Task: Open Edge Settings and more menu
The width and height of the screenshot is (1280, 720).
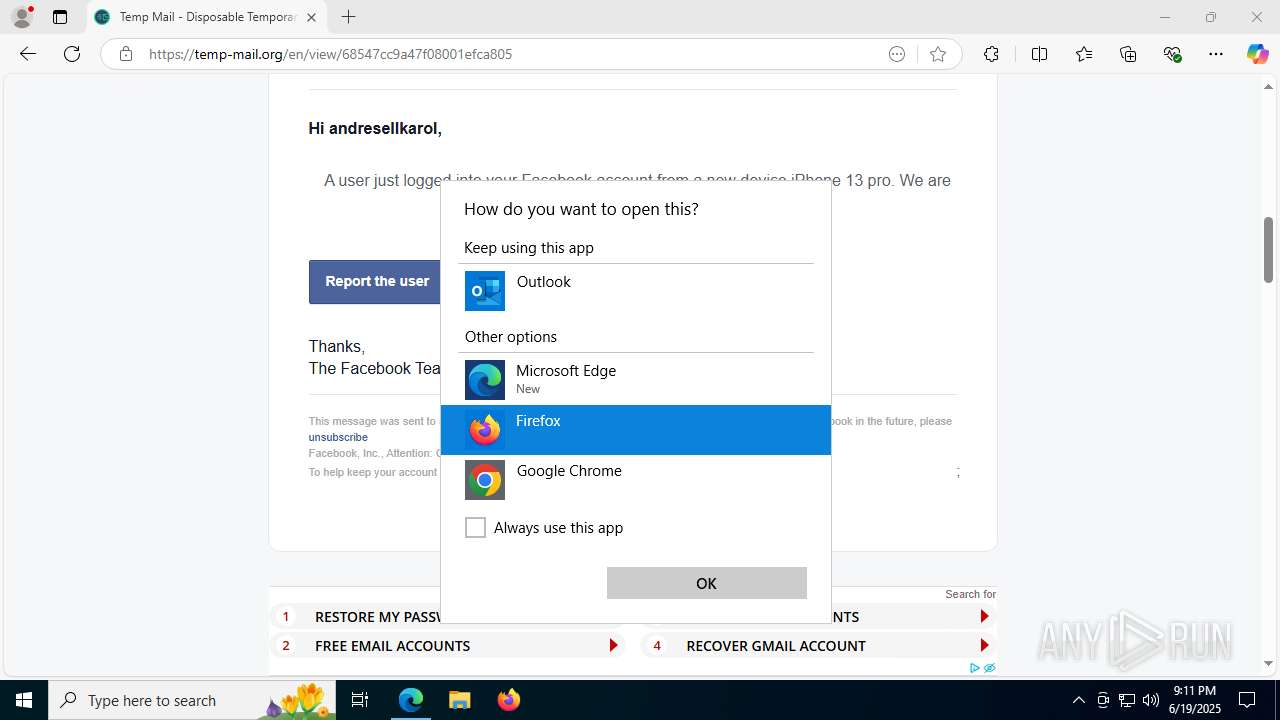Action: [1216, 54]
